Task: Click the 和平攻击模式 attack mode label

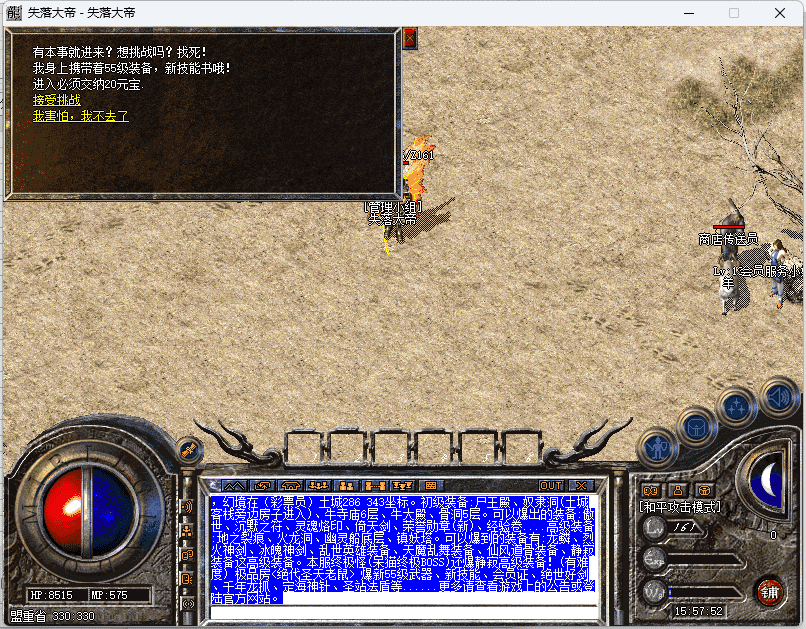Action: point(680,507)
